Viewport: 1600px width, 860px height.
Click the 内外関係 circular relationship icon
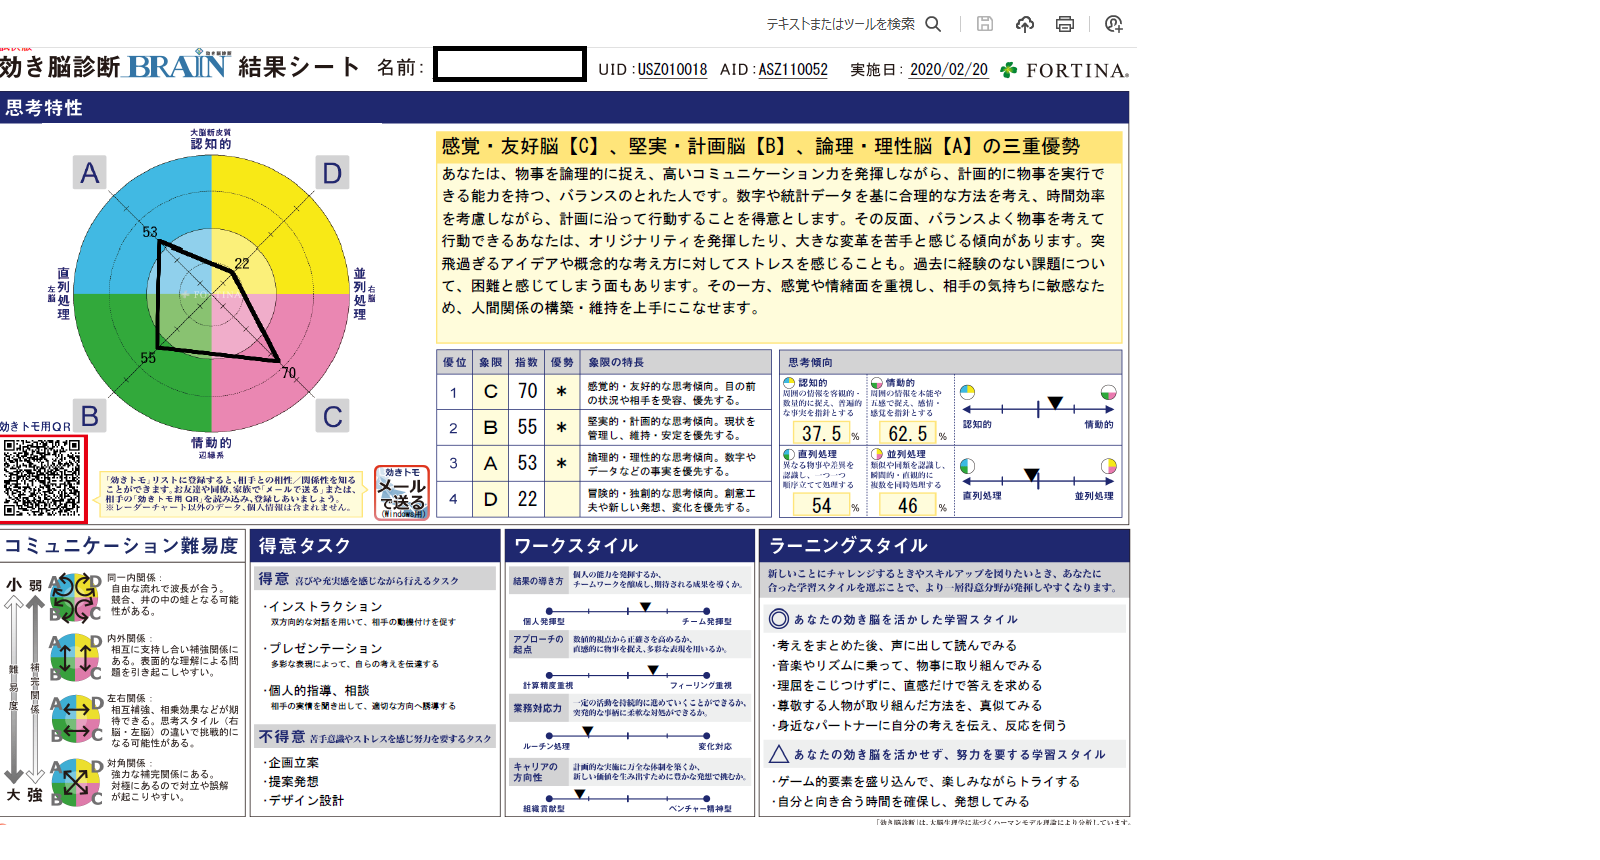coord(76,657)
